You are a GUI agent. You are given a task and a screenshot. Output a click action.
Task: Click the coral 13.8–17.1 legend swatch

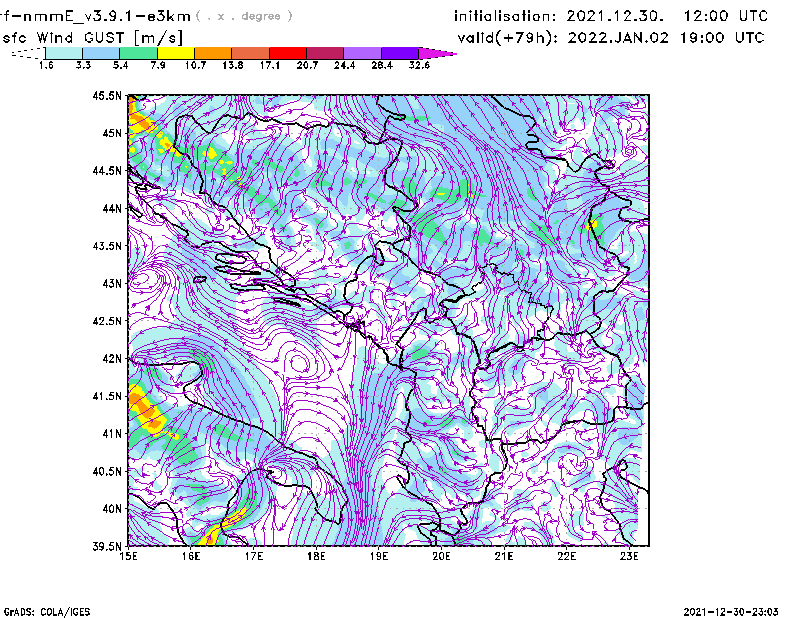[251, 53]
